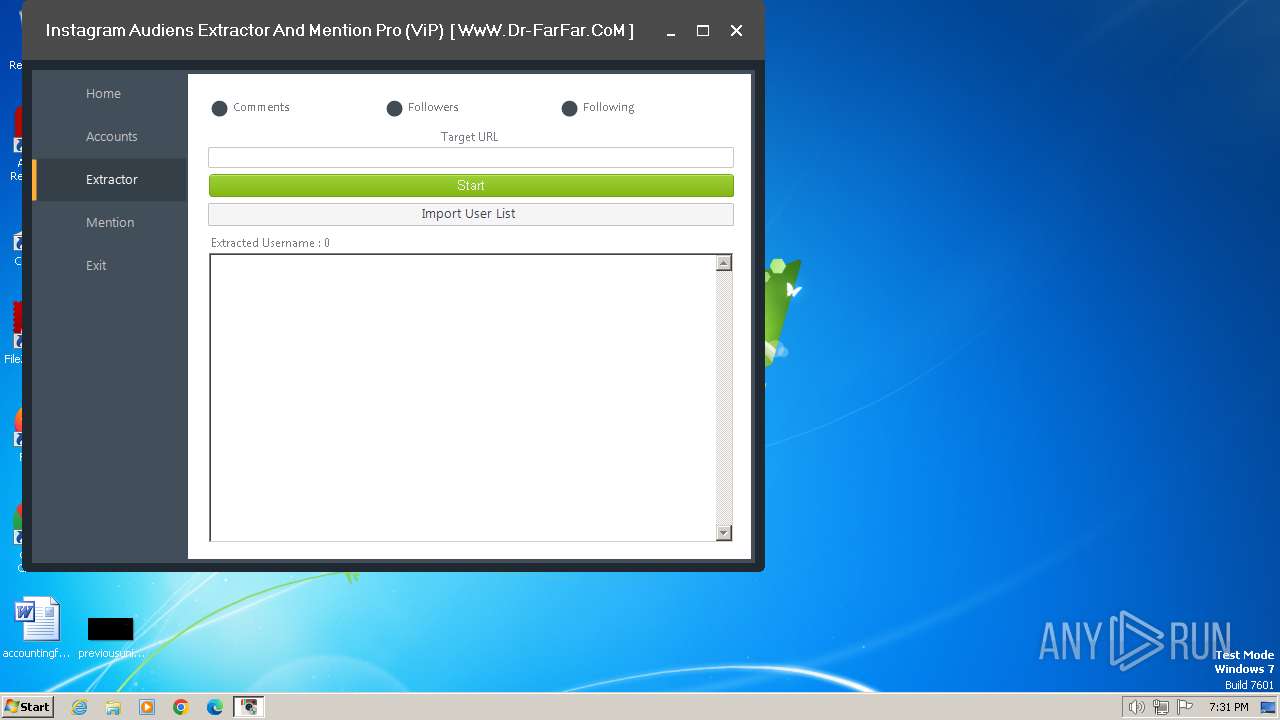Screen dimensions: 1280x720
Task: Click the Action Center flag tray icon
Action: point(1185,707)
